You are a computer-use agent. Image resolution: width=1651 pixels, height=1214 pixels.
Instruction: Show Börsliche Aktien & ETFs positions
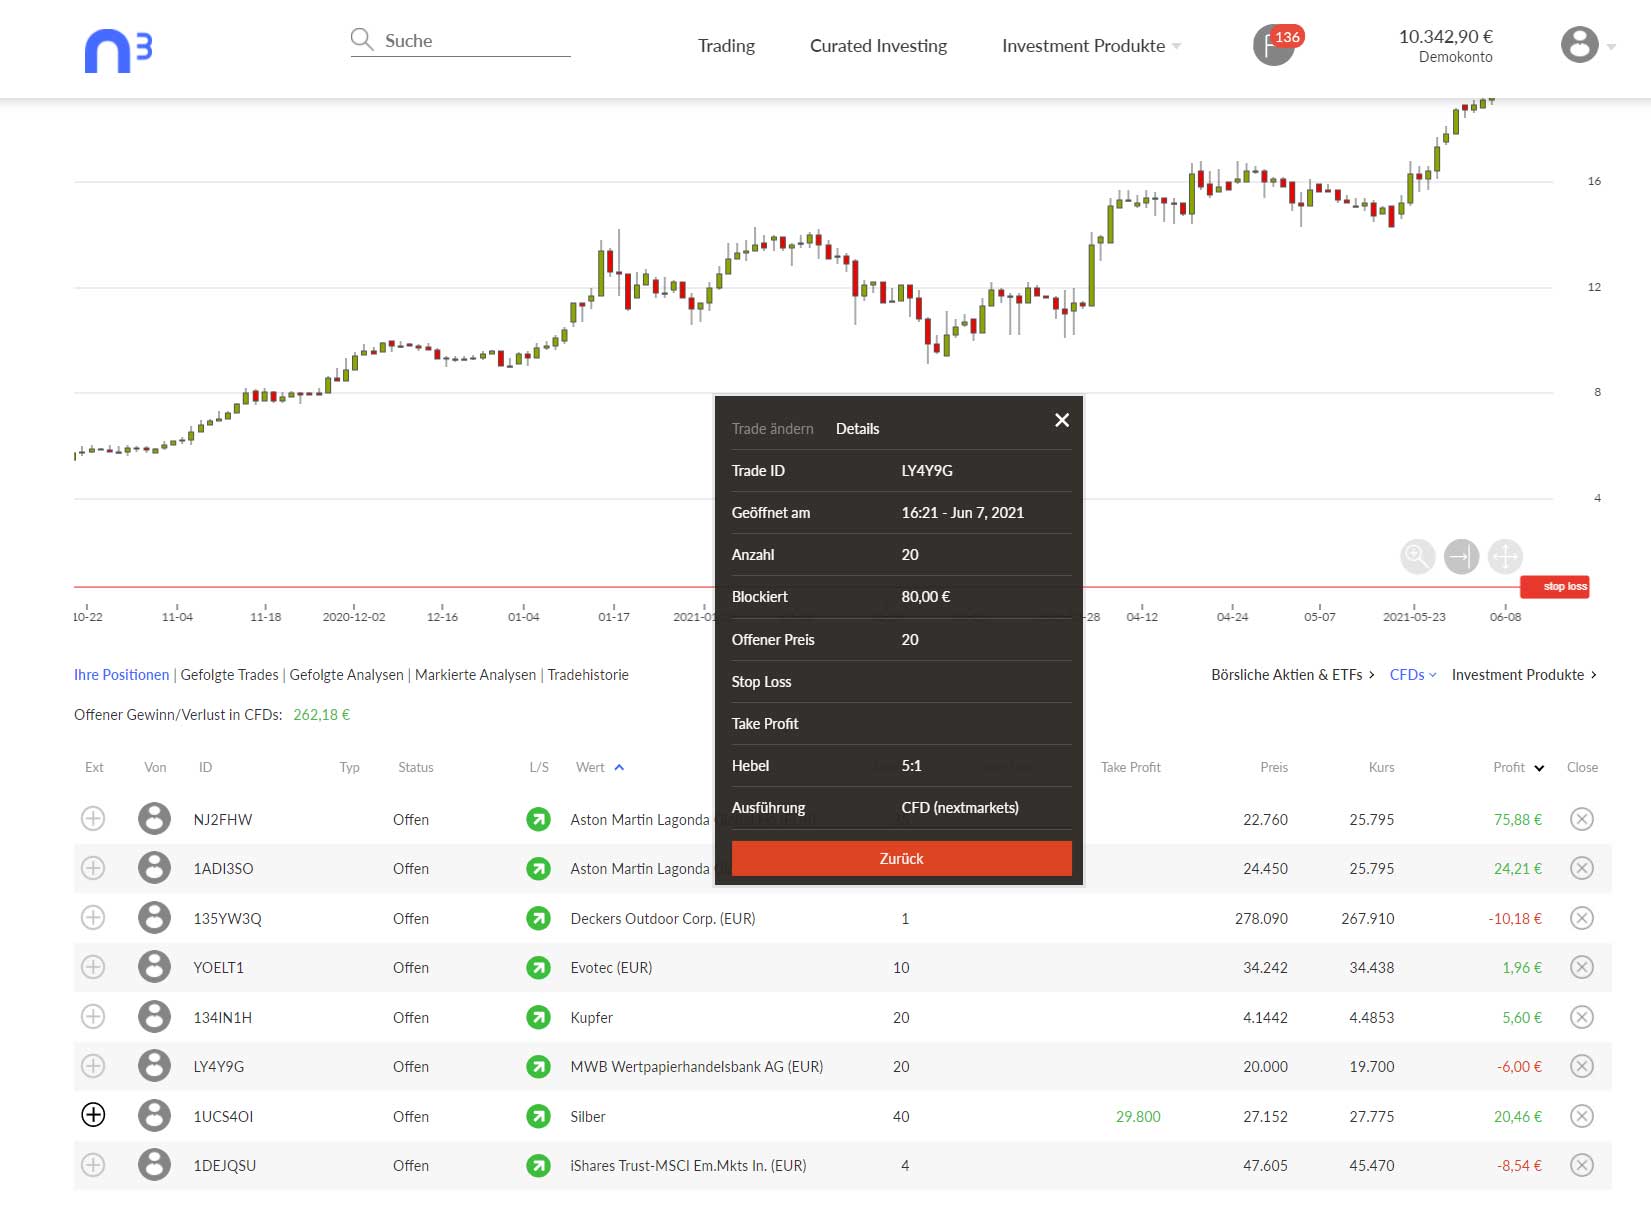1292,675
